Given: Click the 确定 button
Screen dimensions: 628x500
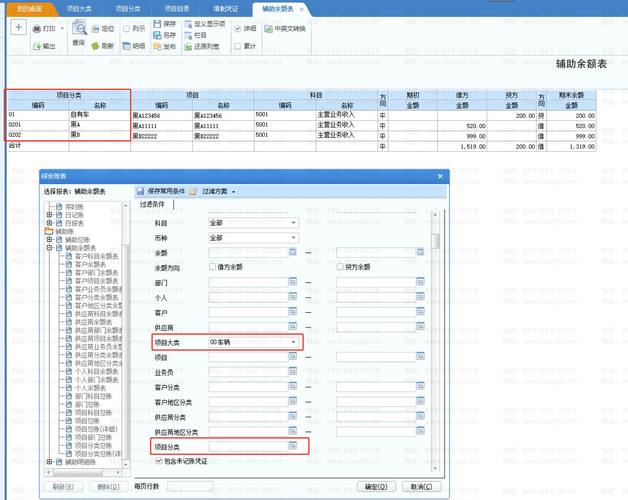Looking at the screenshot, I should click(x=376, y=487).
